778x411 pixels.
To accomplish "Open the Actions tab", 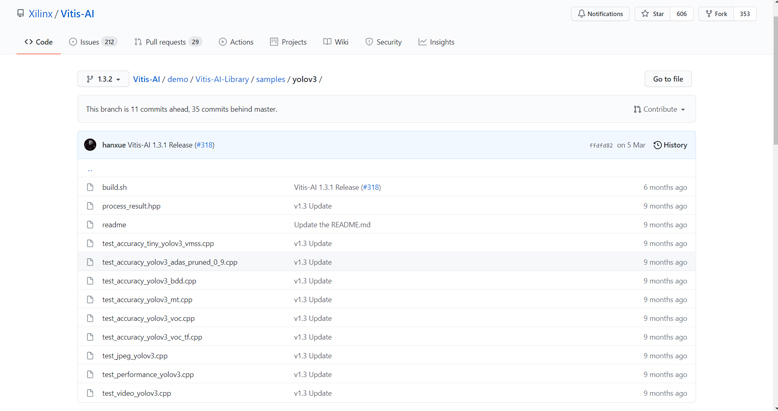I will click(x=236, y=42).
